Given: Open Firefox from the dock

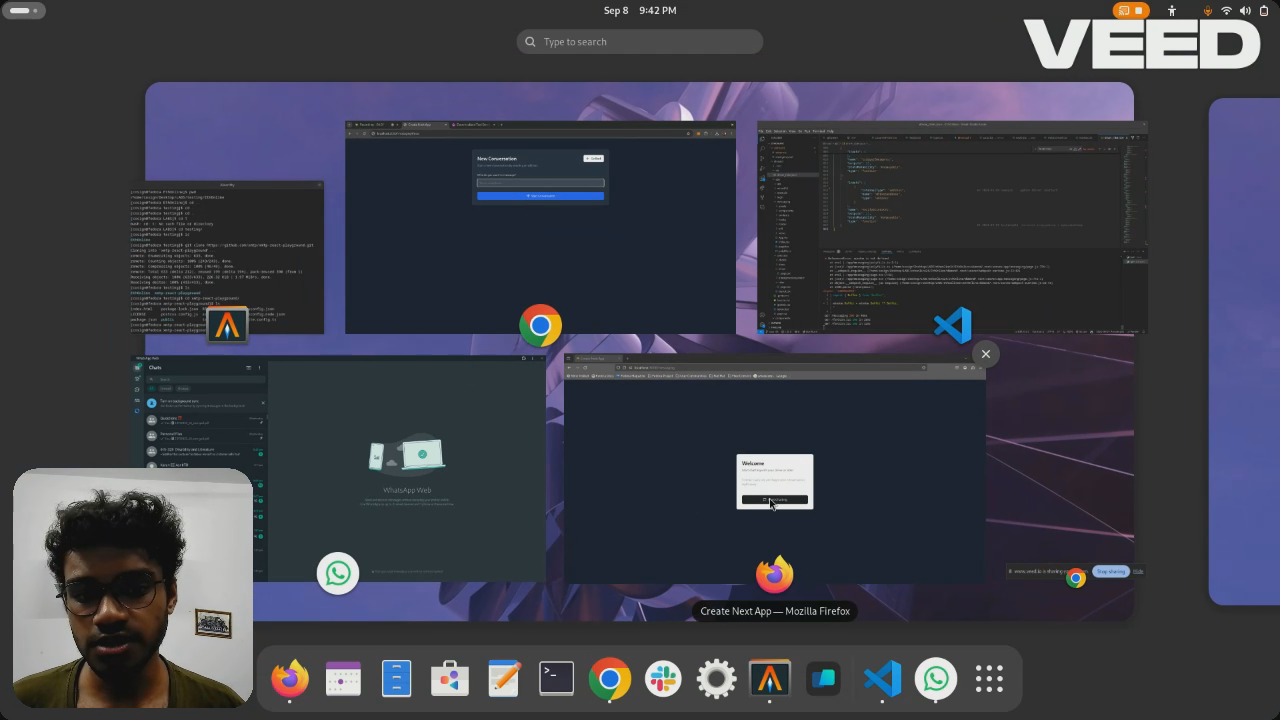Looking at the screenshot, I should pos(290,679).
